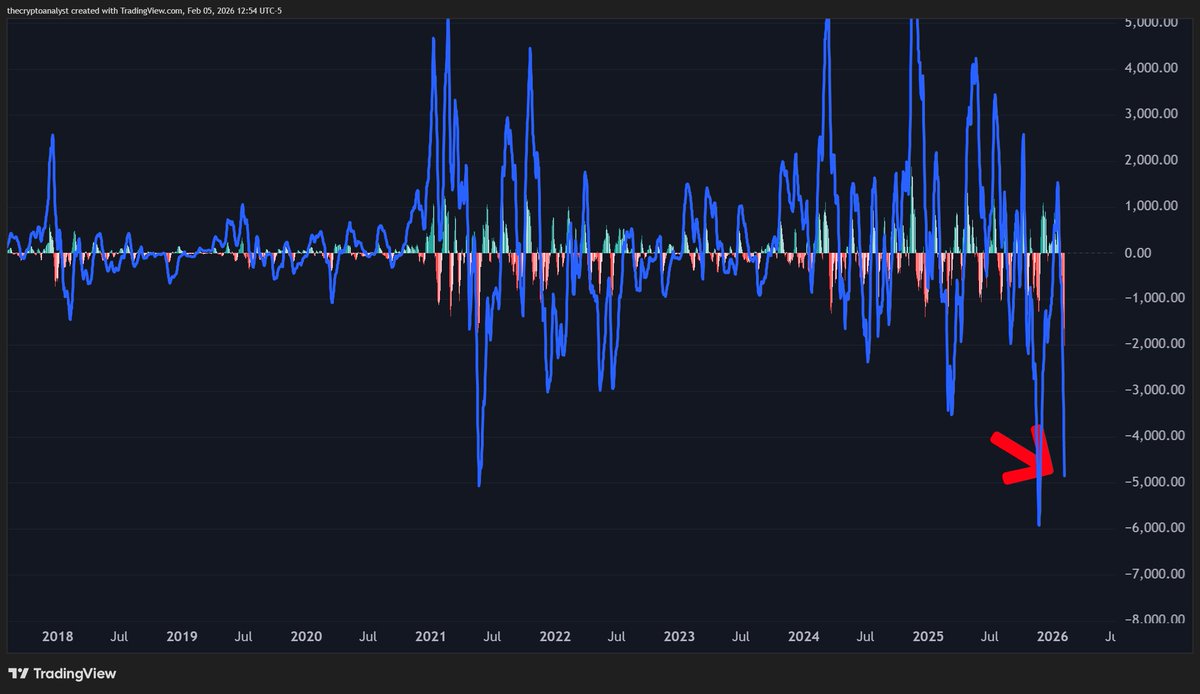
Task: Click the 2026 label on the time axis
Action: tap(1055, 636)
